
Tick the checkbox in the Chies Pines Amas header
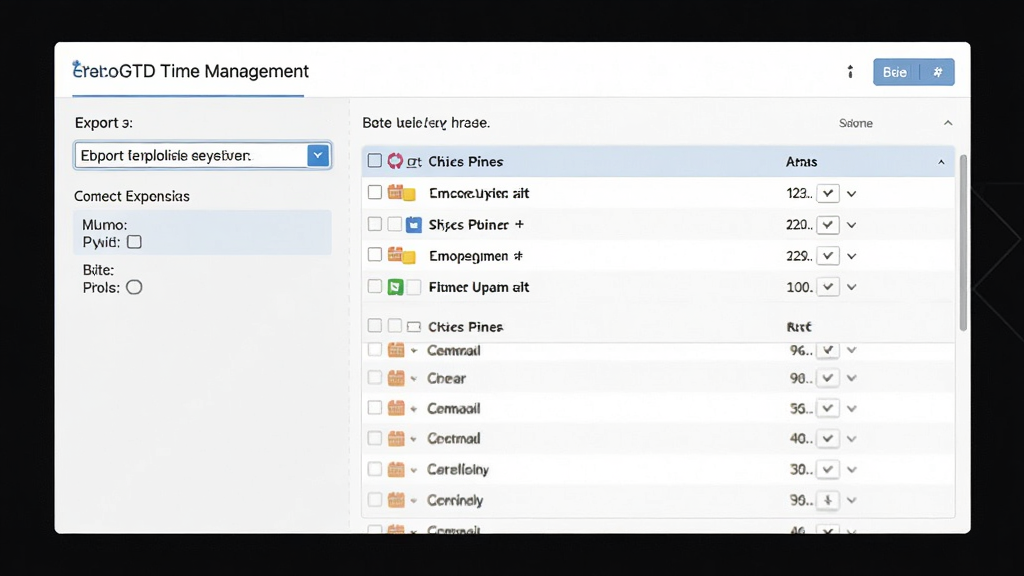click(374, 161)
